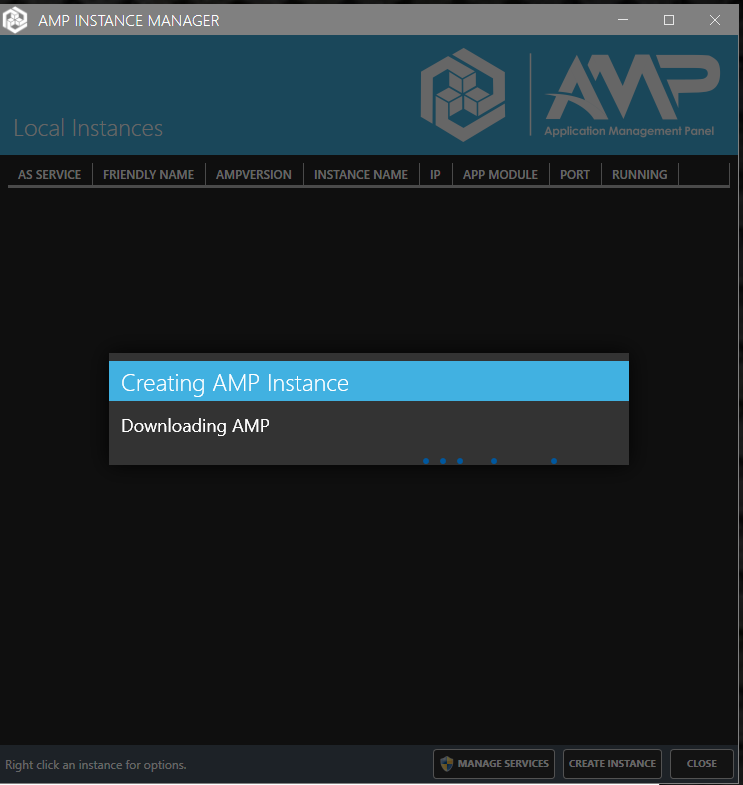Click the 'AMP INSTANCE MANAGER' window title
Image resolution: width=743 pixels, height=785 pixels.
click(x=129, y=21)
